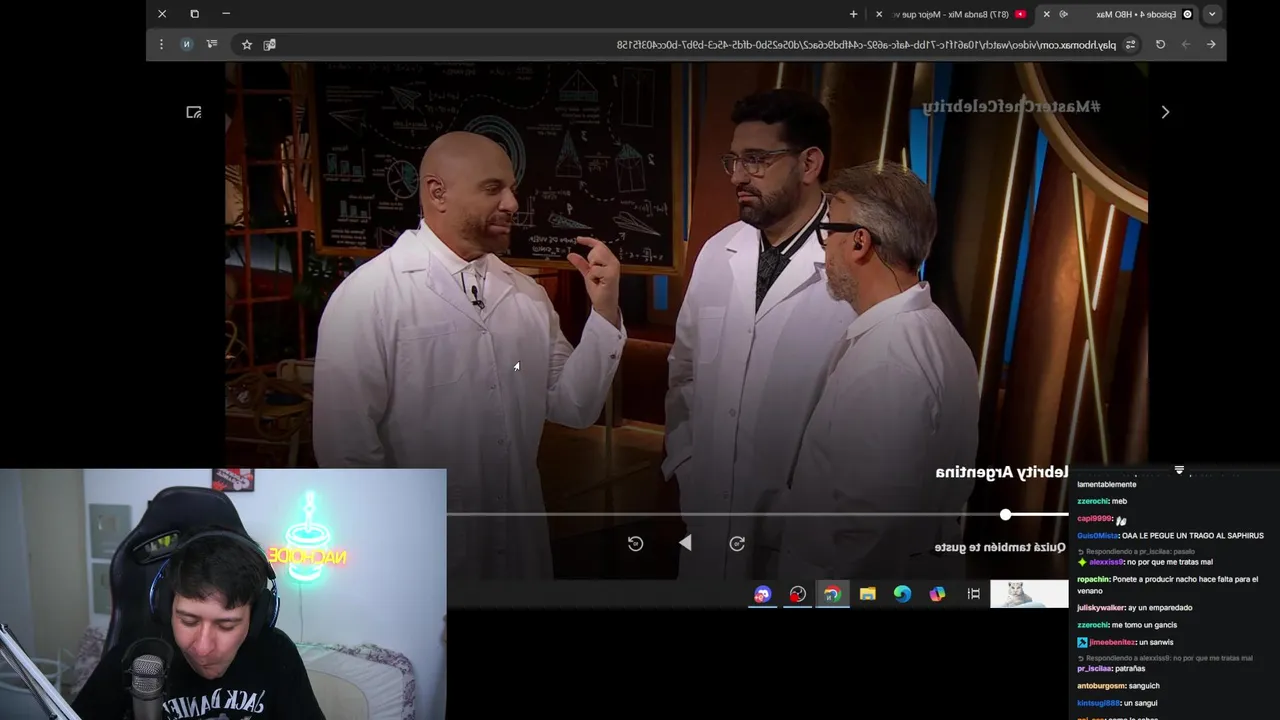This screenshot has height=720, width=1280.
Task: Open Microsoft Edge from the taskbar
Action: 902,594
